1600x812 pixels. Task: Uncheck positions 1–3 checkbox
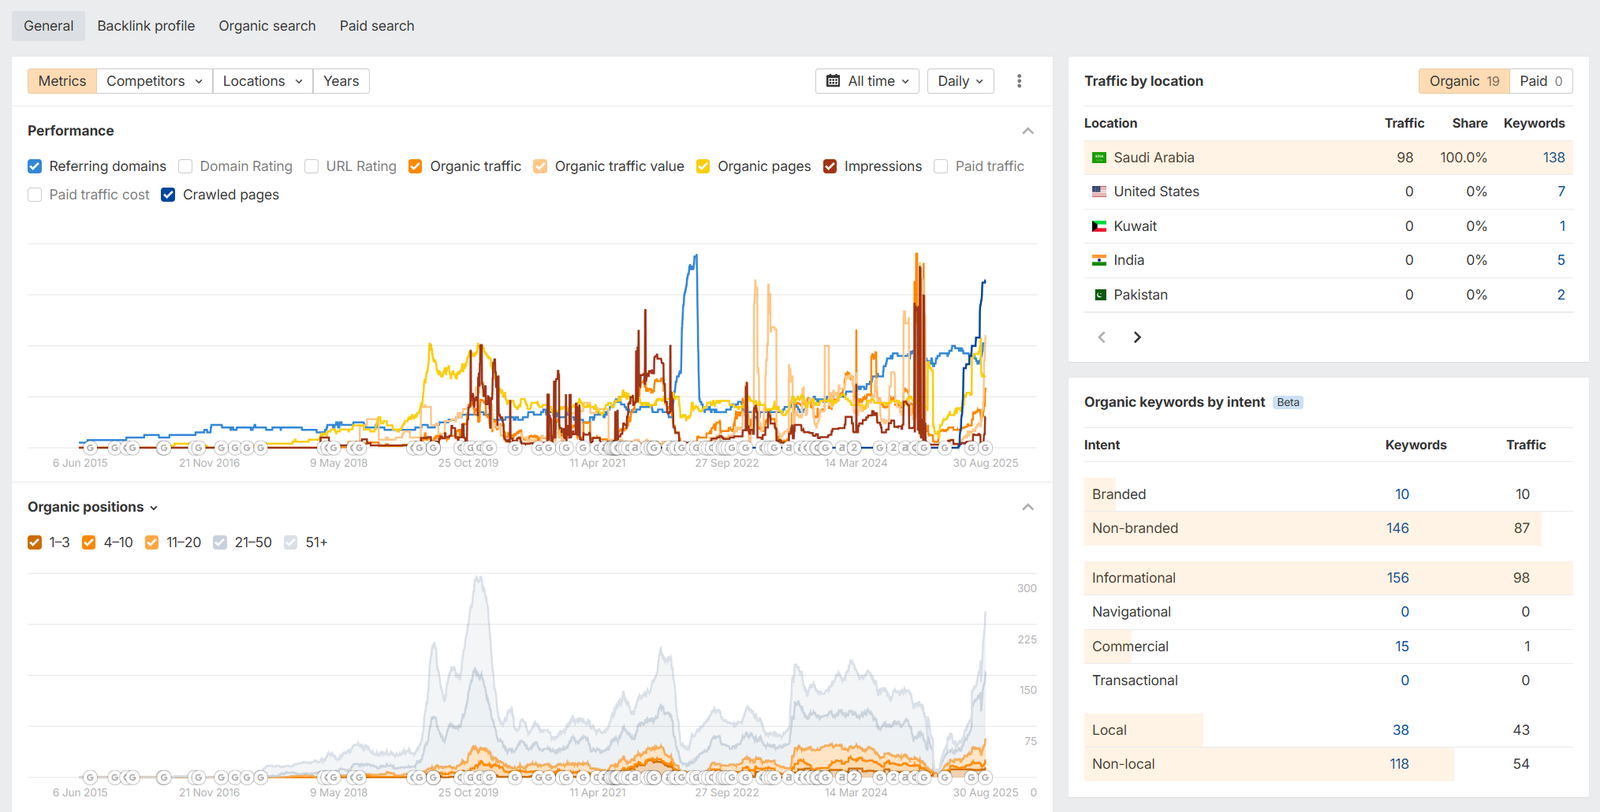tap(35, 542)
